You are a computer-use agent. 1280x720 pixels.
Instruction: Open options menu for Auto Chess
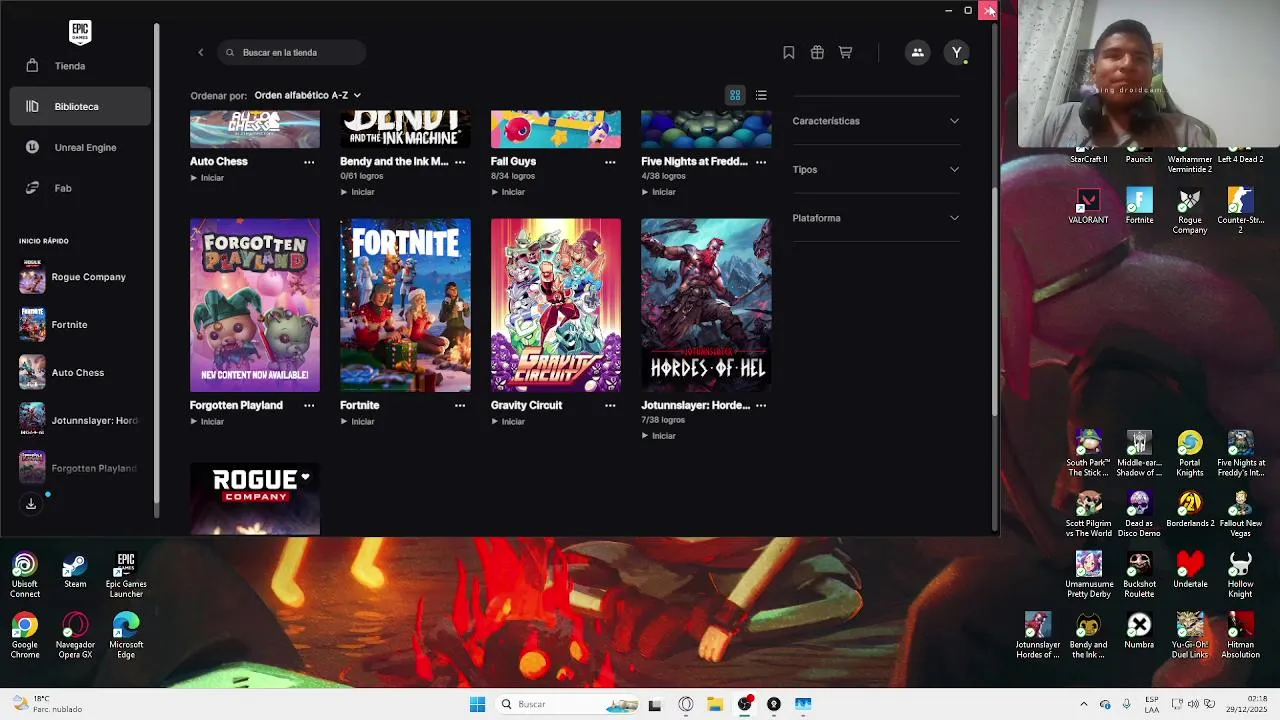(x=309, y=162)
